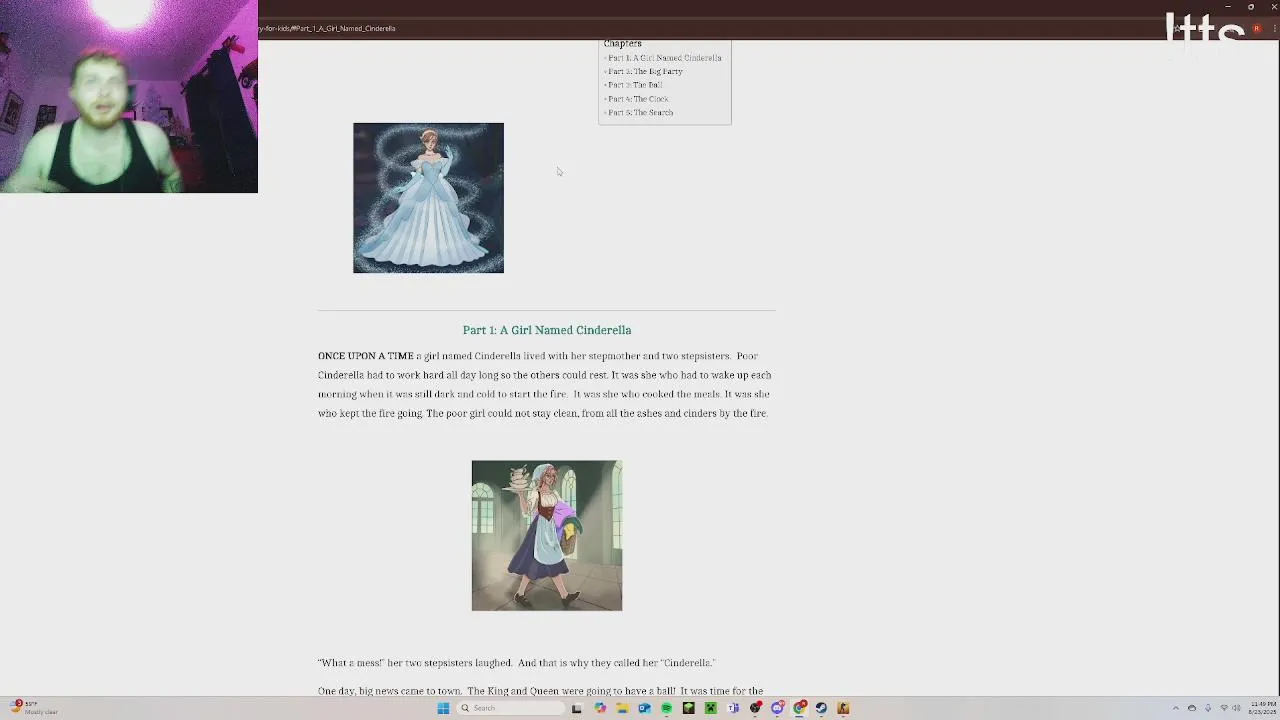Click the heading Part 1: A Girl Named Cinderella
1280x720 pixels.
(547, 330)
